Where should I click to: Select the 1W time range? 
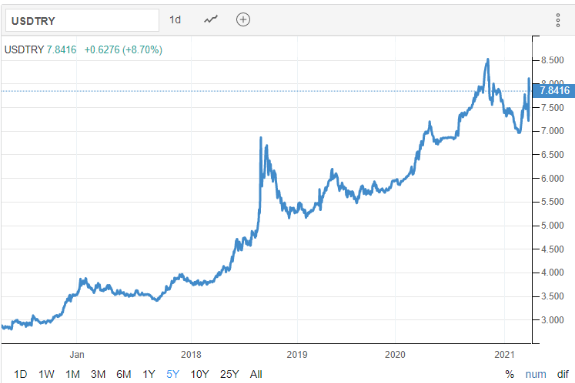[x=46, y=374]
